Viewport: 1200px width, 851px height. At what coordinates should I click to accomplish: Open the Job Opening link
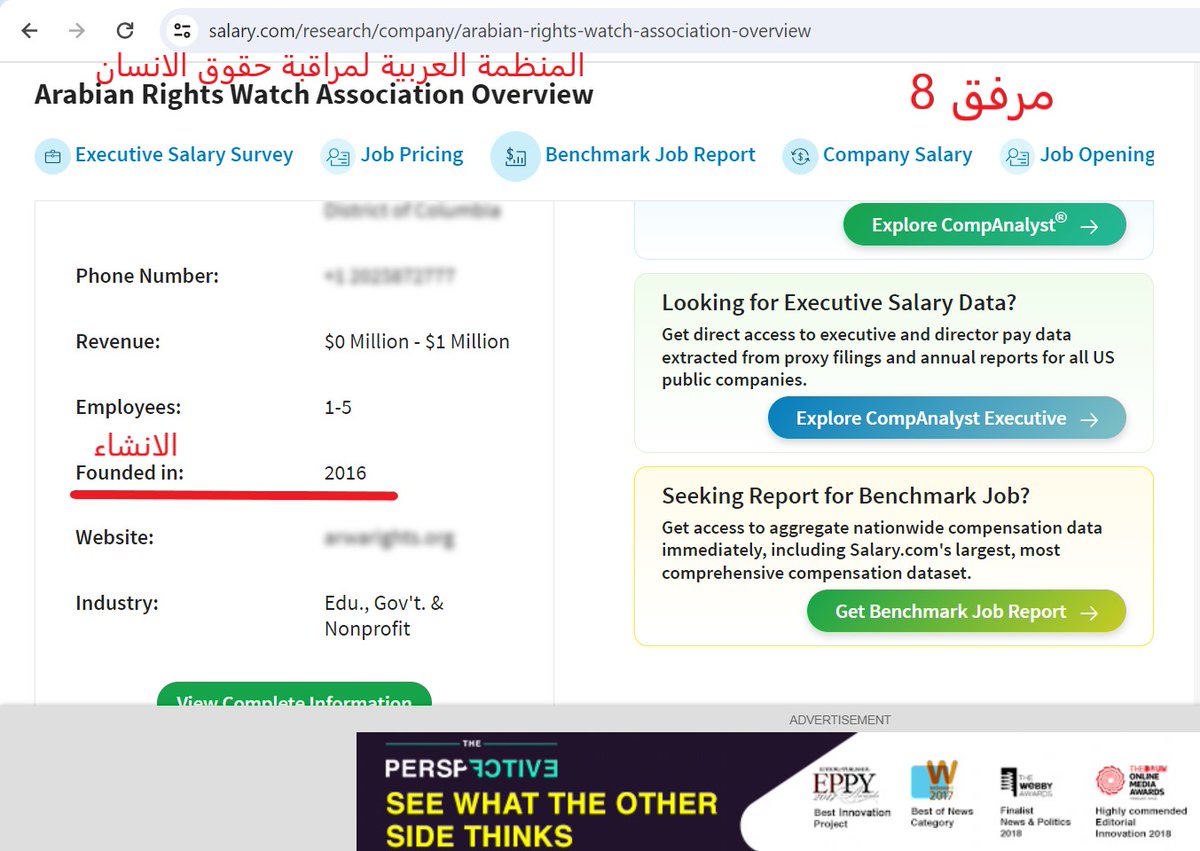click(1097, 155)
